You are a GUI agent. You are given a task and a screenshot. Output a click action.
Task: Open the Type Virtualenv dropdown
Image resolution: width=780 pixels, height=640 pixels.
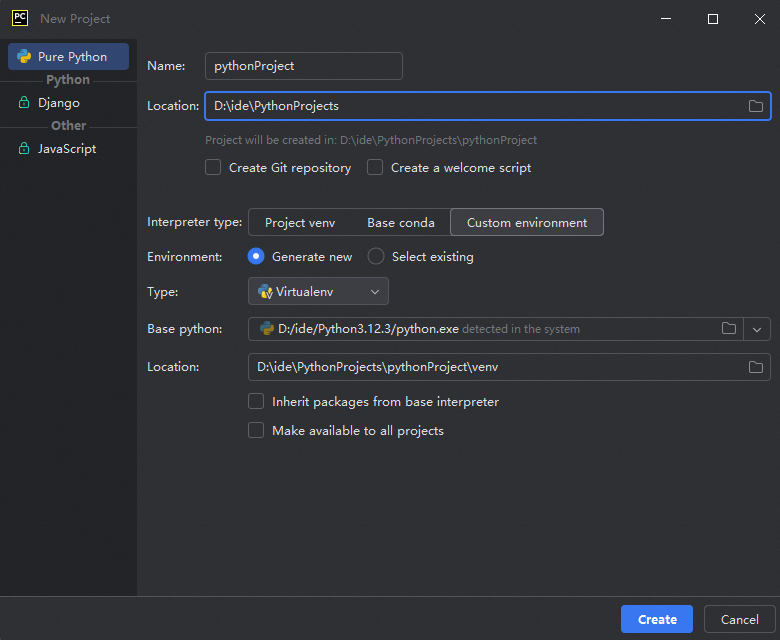click(x=318, y=291)
